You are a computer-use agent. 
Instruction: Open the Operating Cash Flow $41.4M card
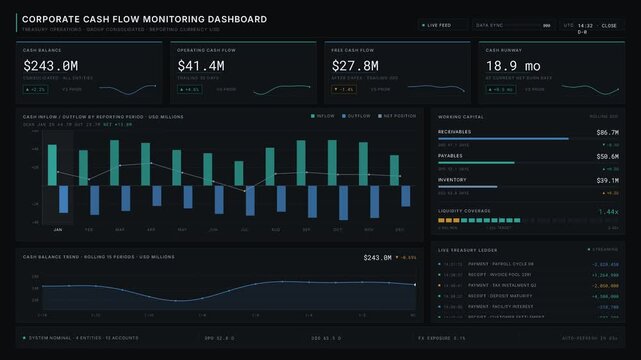pos(243,72)
